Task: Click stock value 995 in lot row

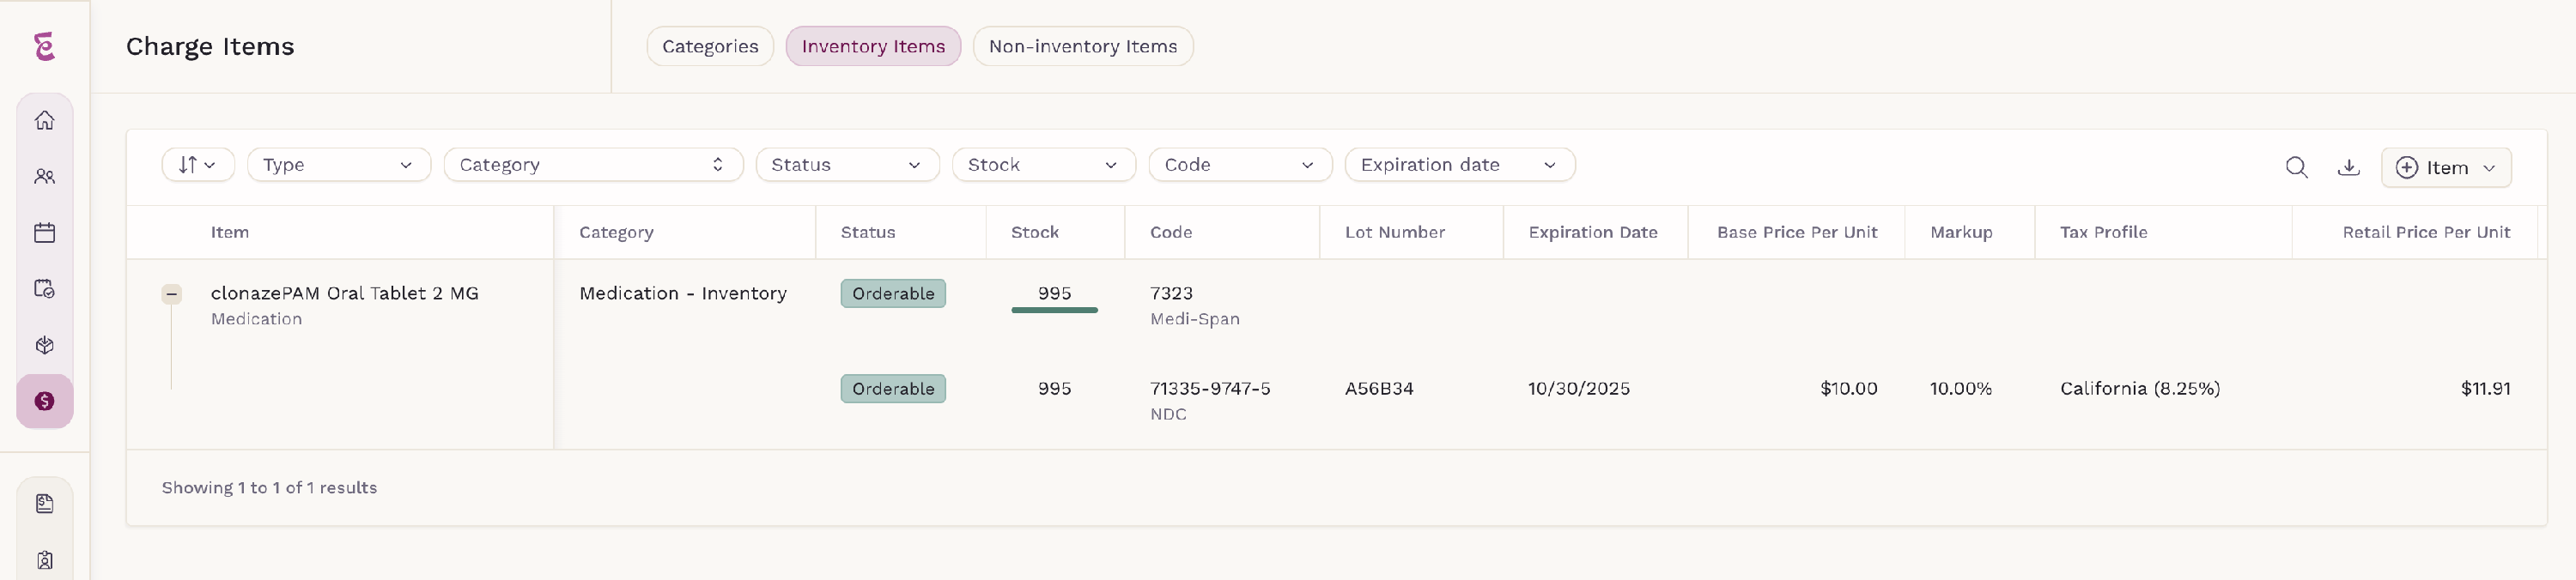Action: 1054,389
